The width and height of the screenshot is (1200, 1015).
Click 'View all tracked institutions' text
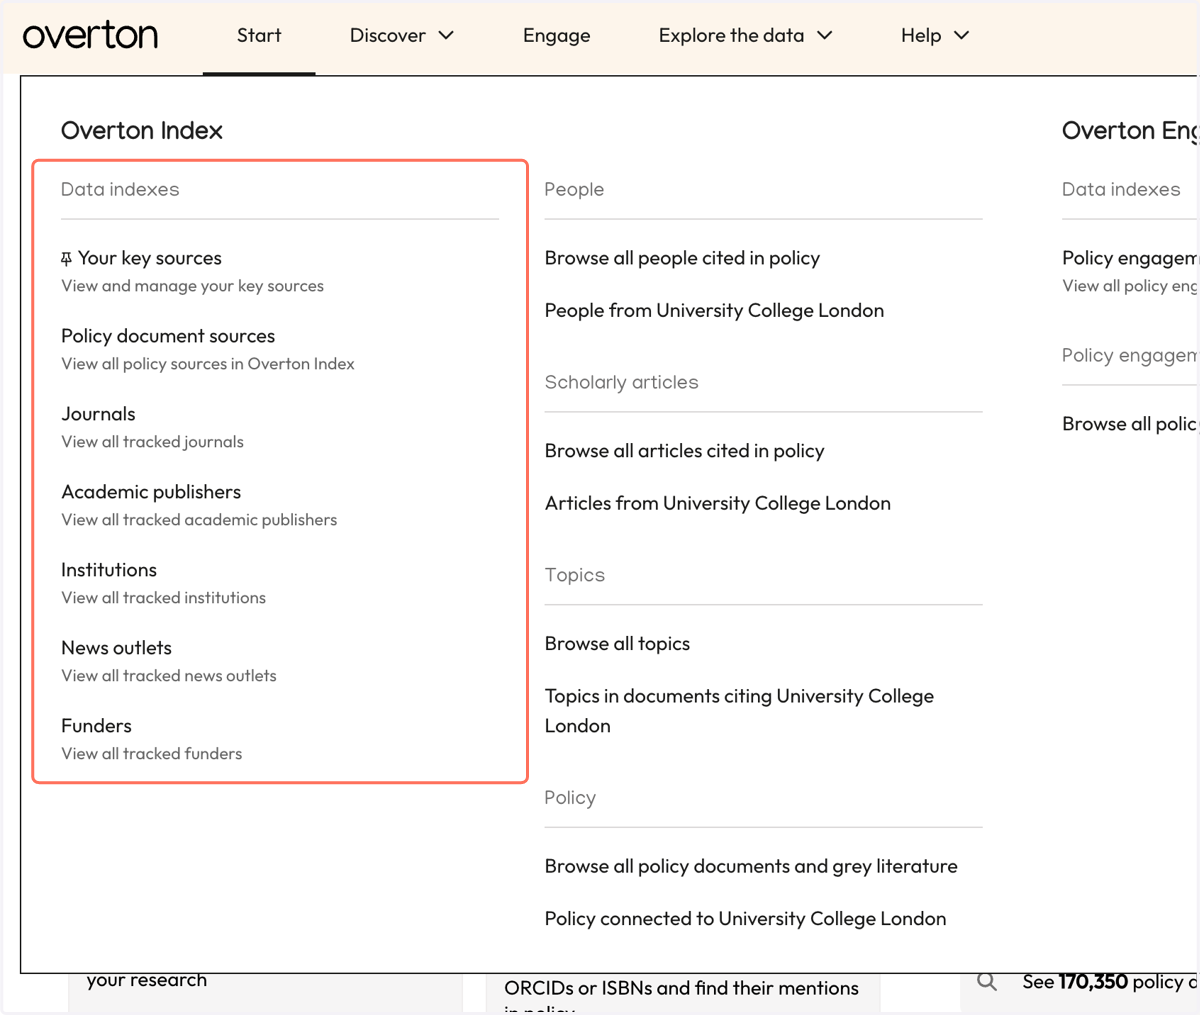(x=163, y=598)
